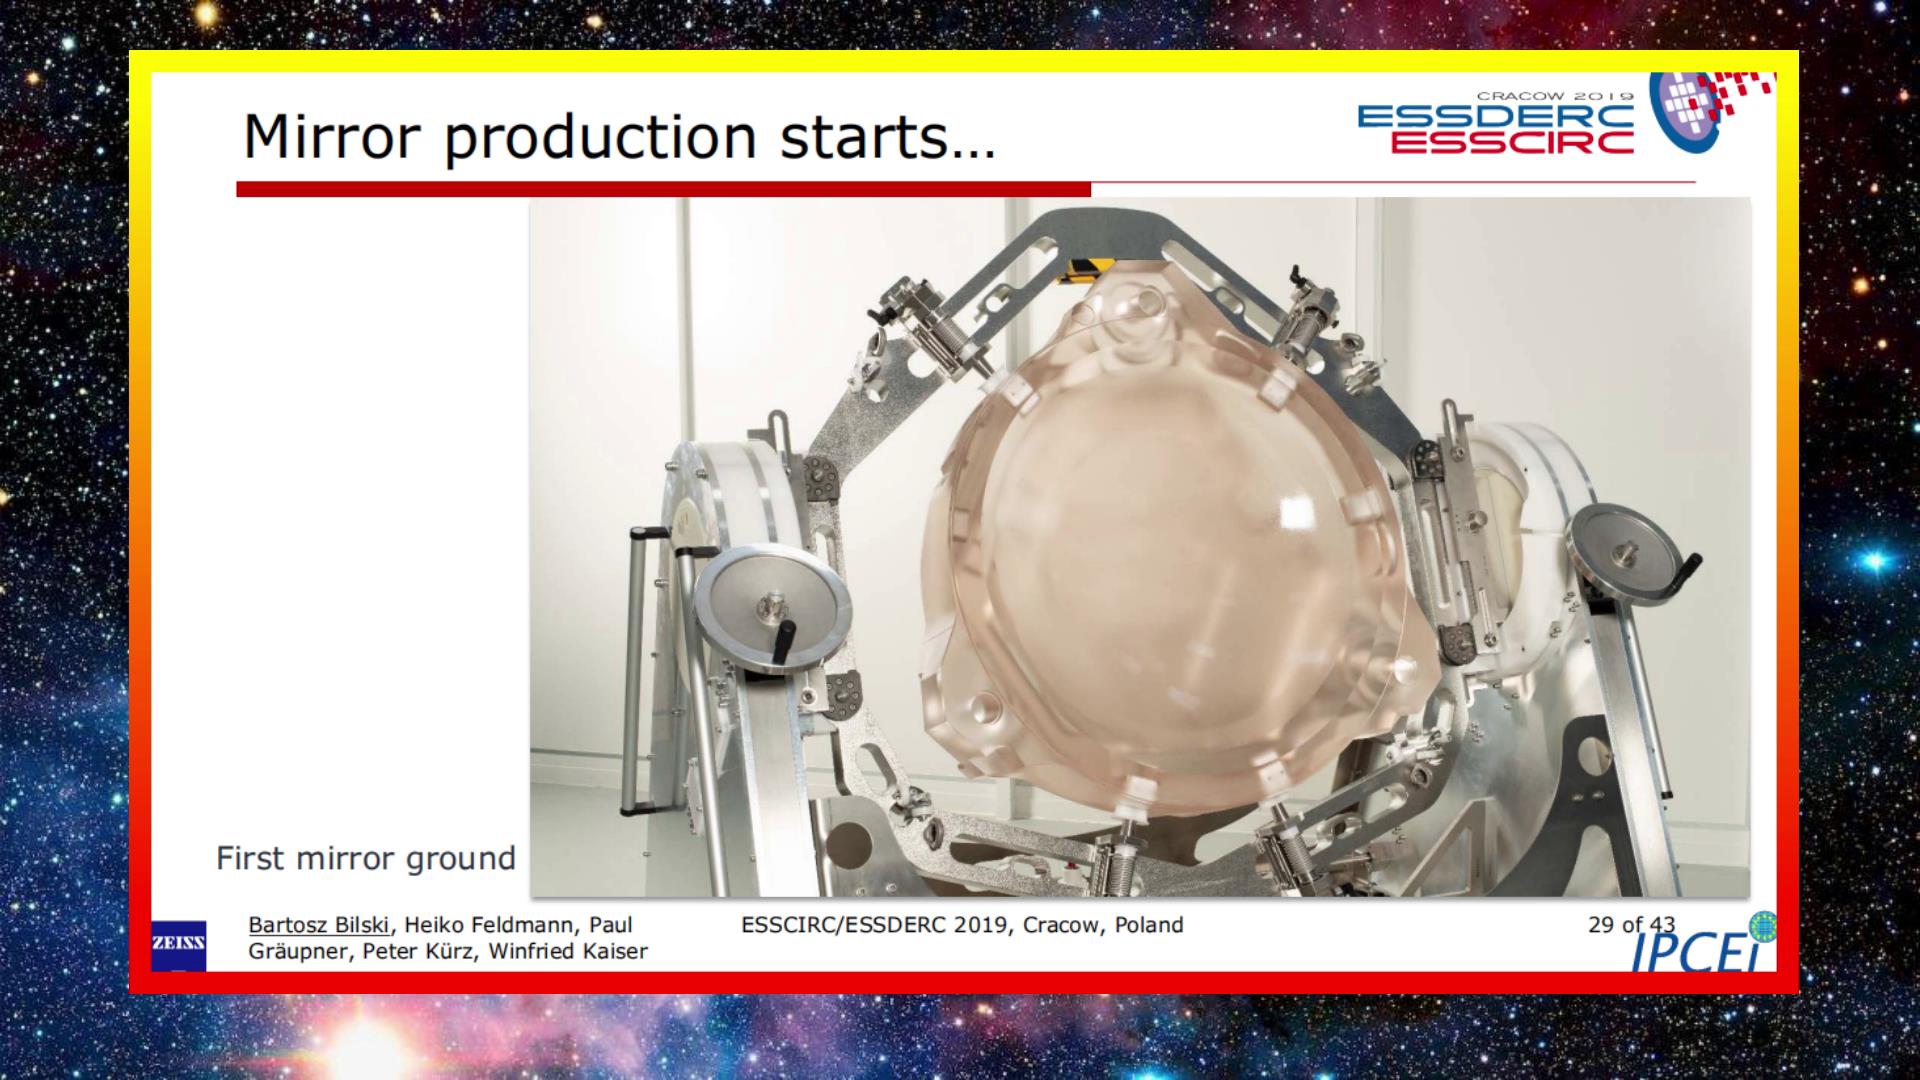Click the small globe icon above IPCEI
The image size is (1920, 1080).
click(1762, 926)
